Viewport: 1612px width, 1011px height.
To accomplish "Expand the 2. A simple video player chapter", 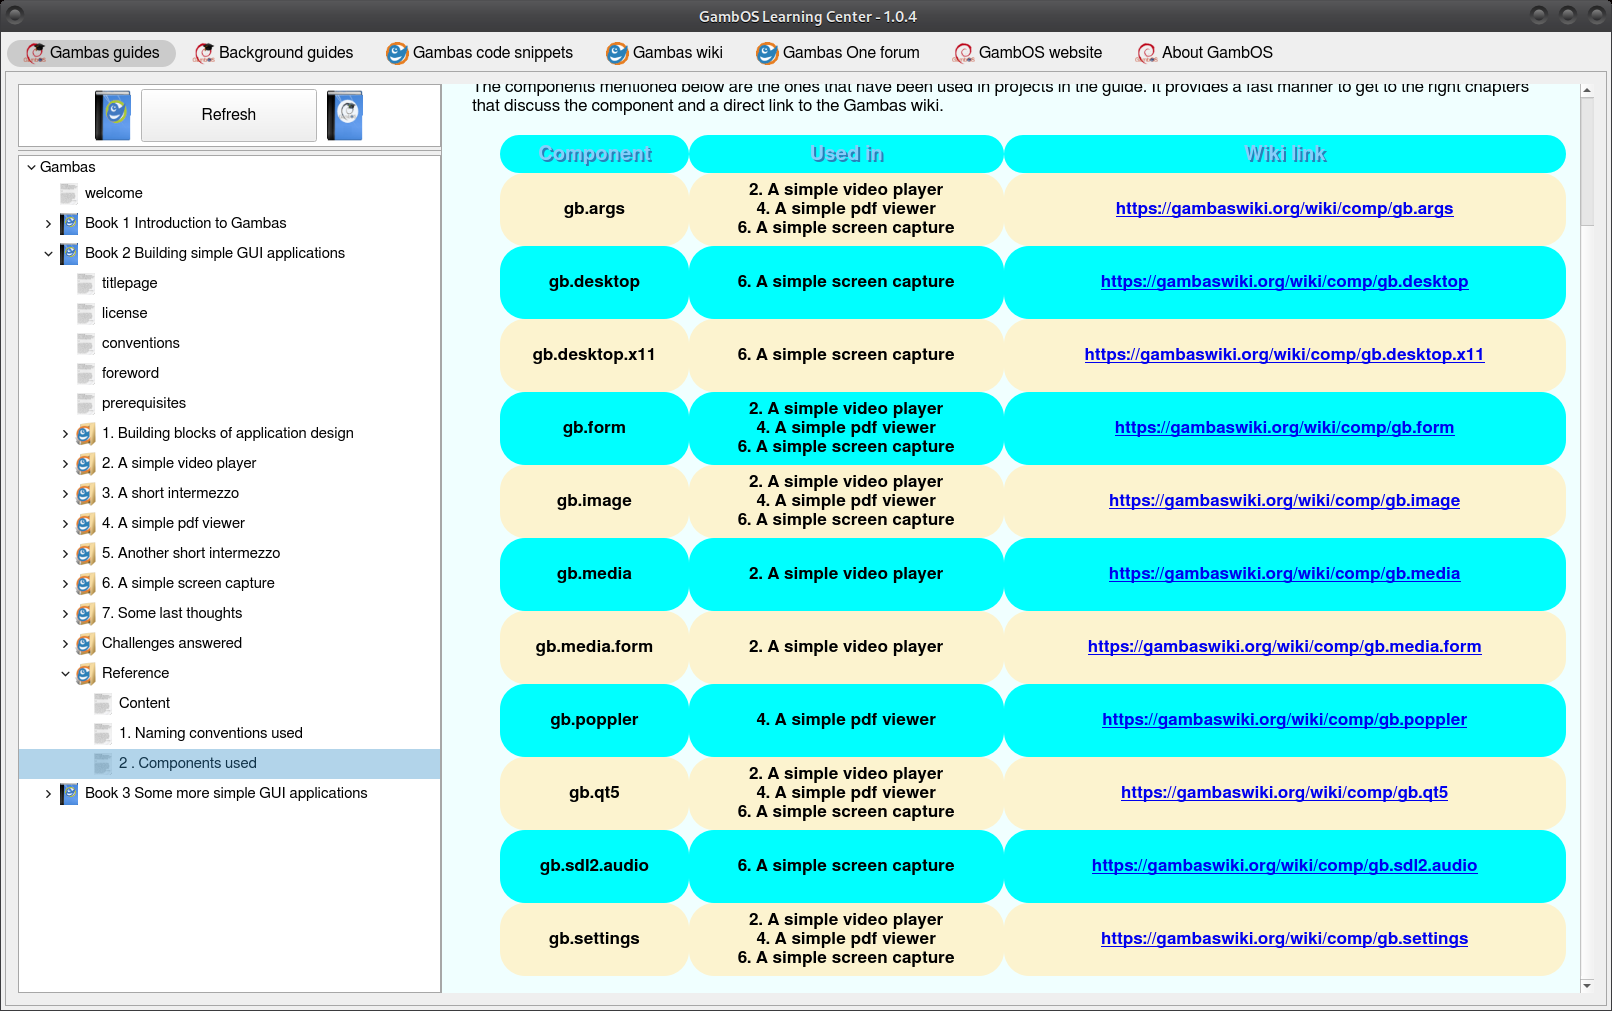I will tap(65, 463).
